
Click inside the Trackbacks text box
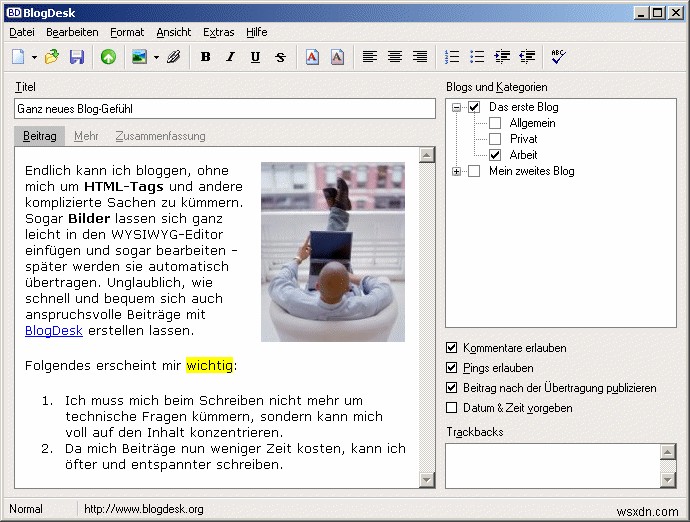(553, 466)
